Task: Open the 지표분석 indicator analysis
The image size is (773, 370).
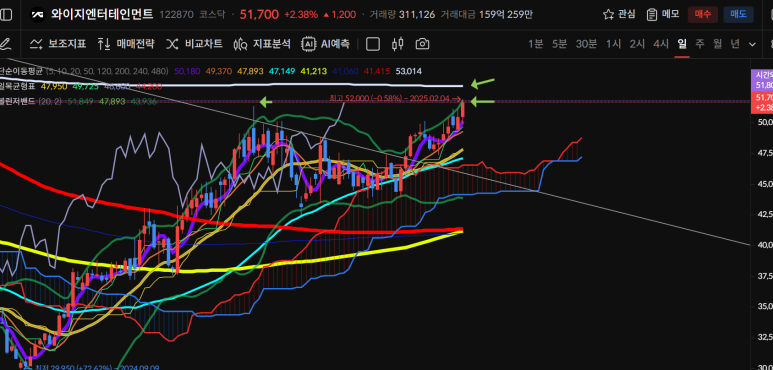Action: (262, 44)
